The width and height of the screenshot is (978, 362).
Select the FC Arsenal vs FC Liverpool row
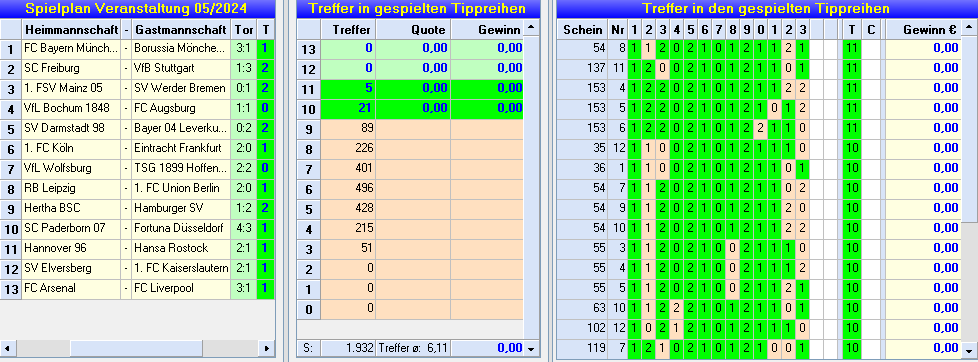[137, 288]
